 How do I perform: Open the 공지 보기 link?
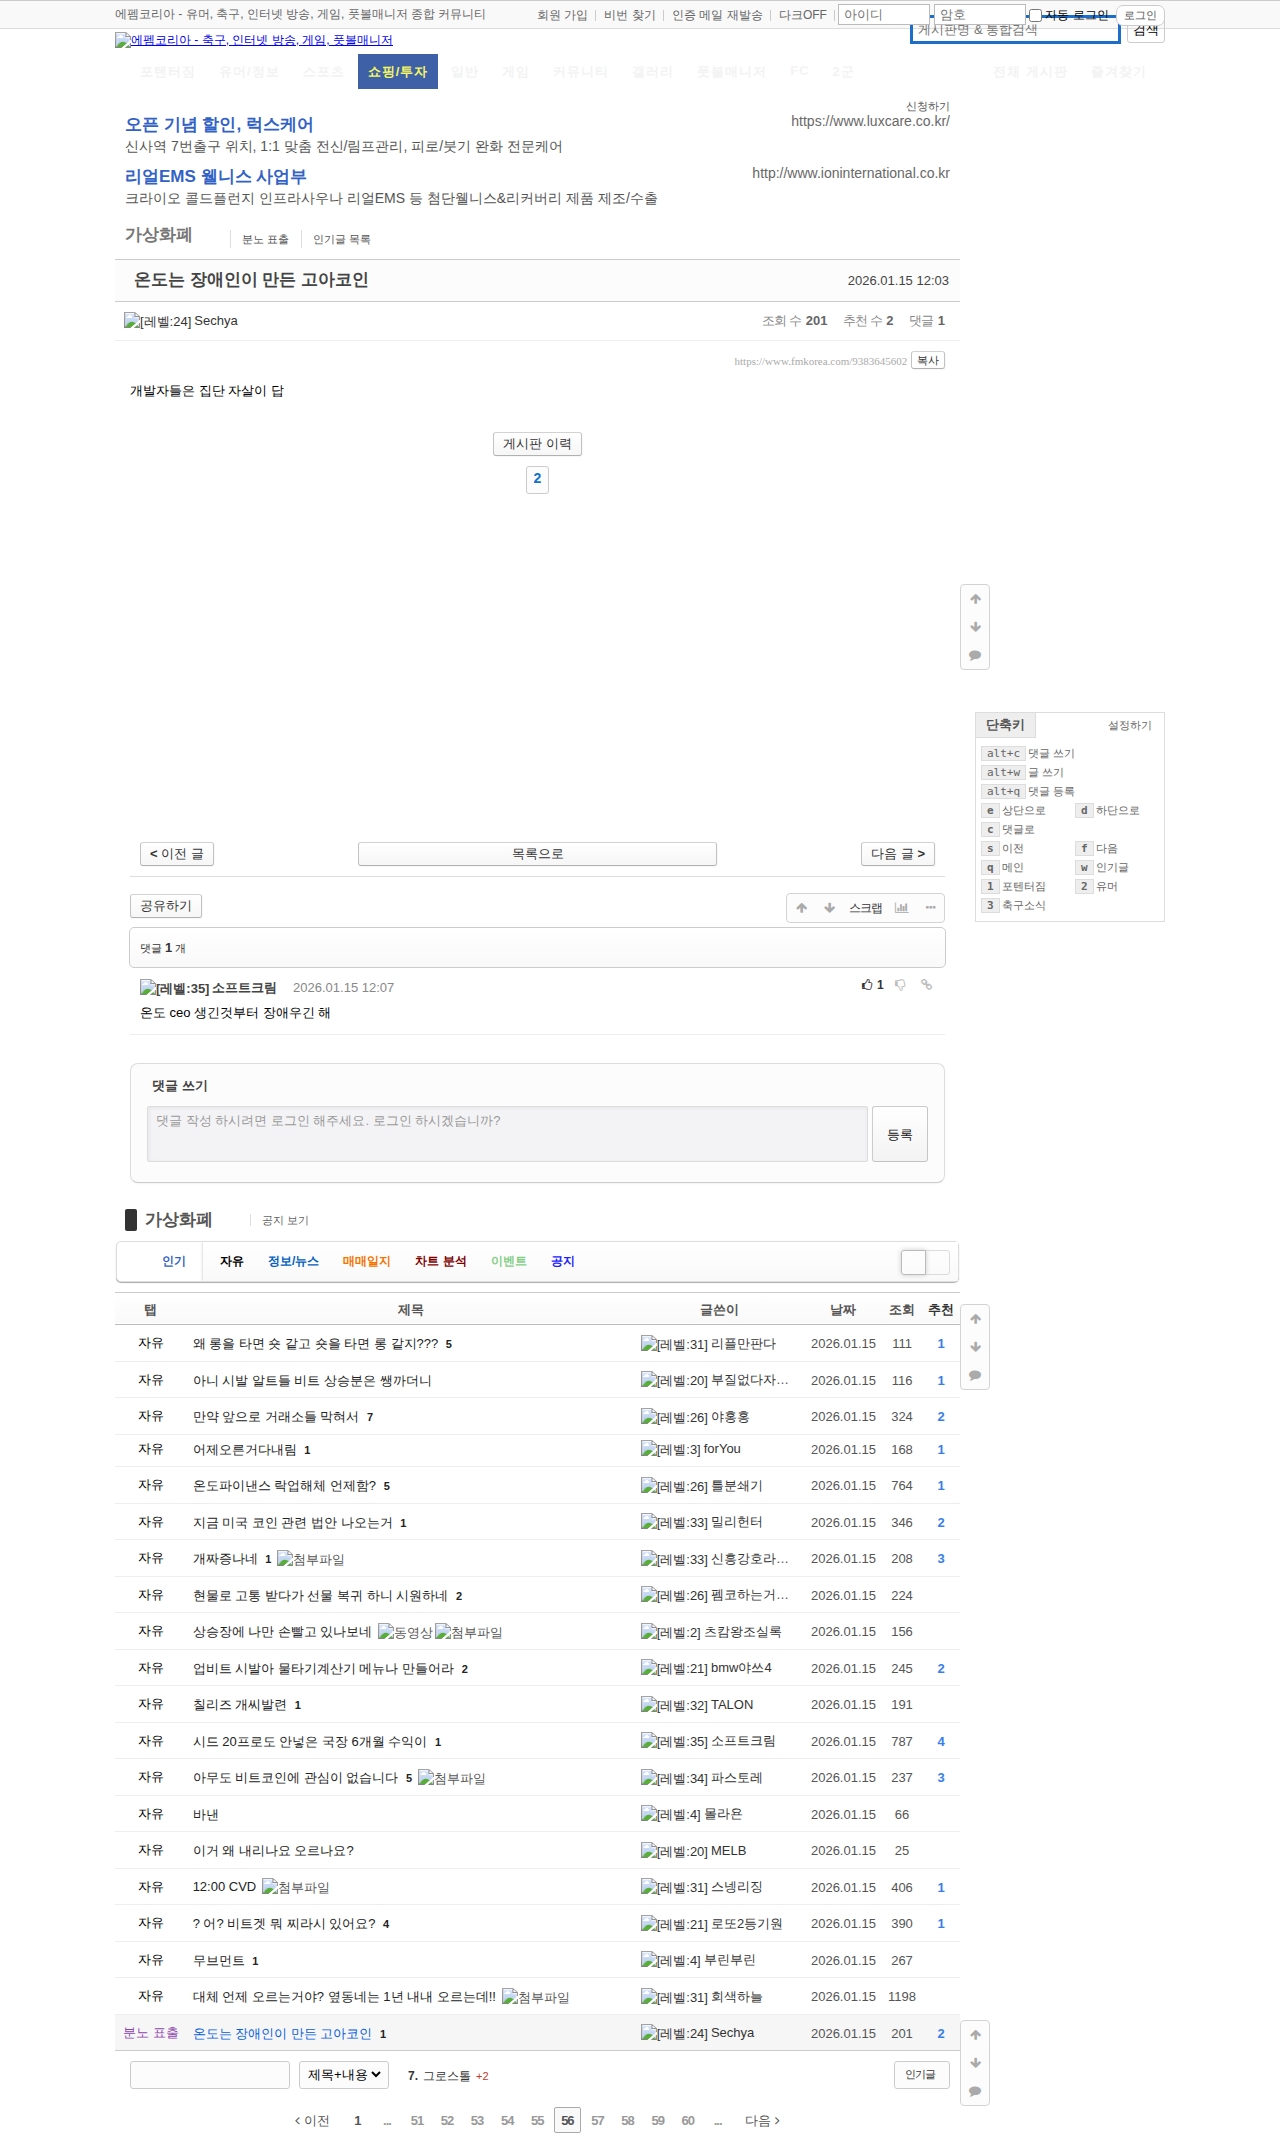[285, 1221]
